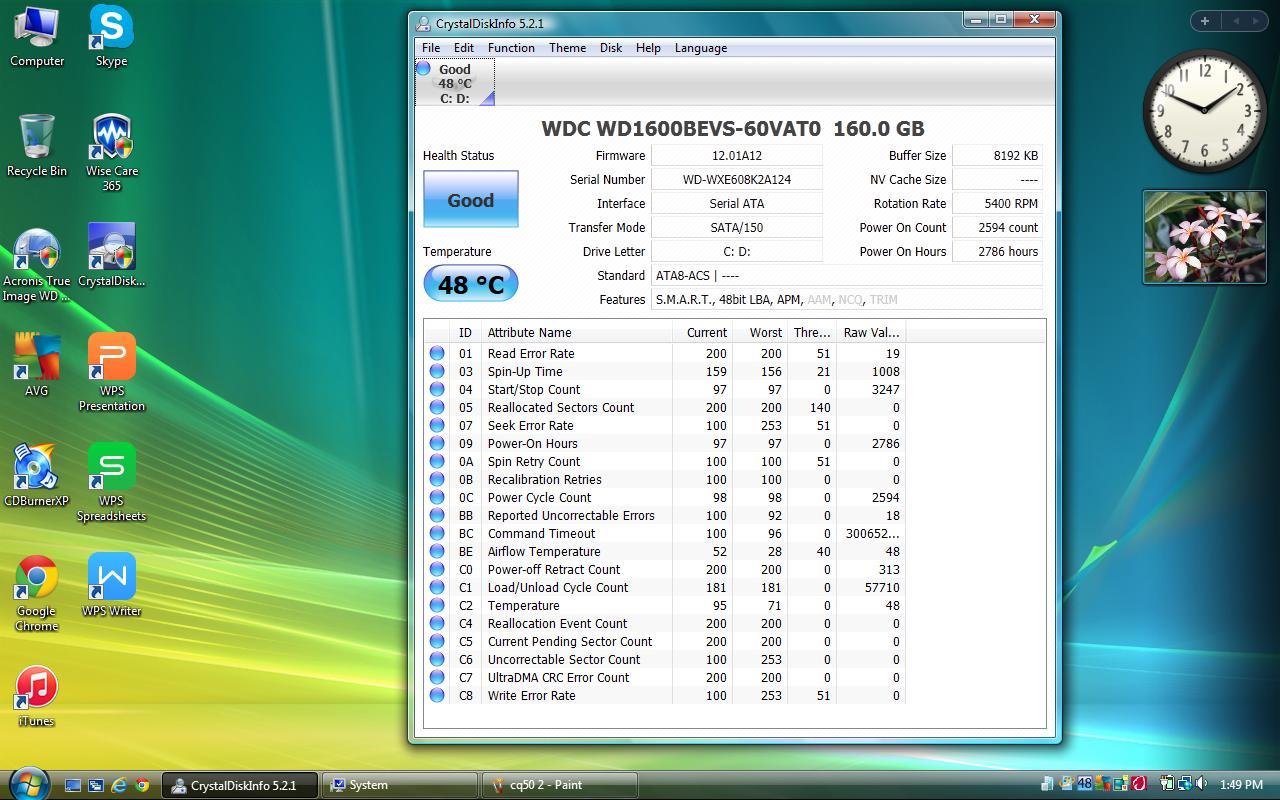Click the Raw Values column header
This screenshot has height=800, width=1280.
[x=871, y=332]
